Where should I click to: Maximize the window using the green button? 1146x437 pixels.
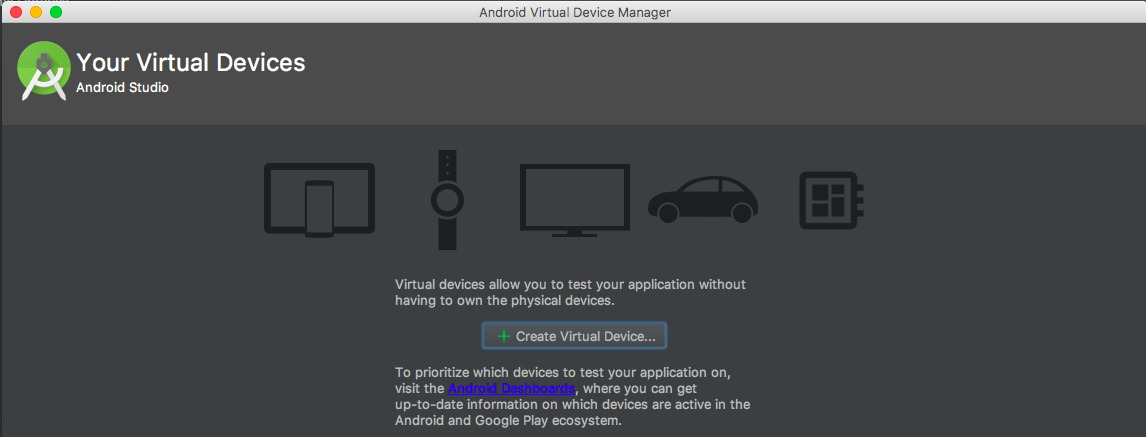click(56, 12)
